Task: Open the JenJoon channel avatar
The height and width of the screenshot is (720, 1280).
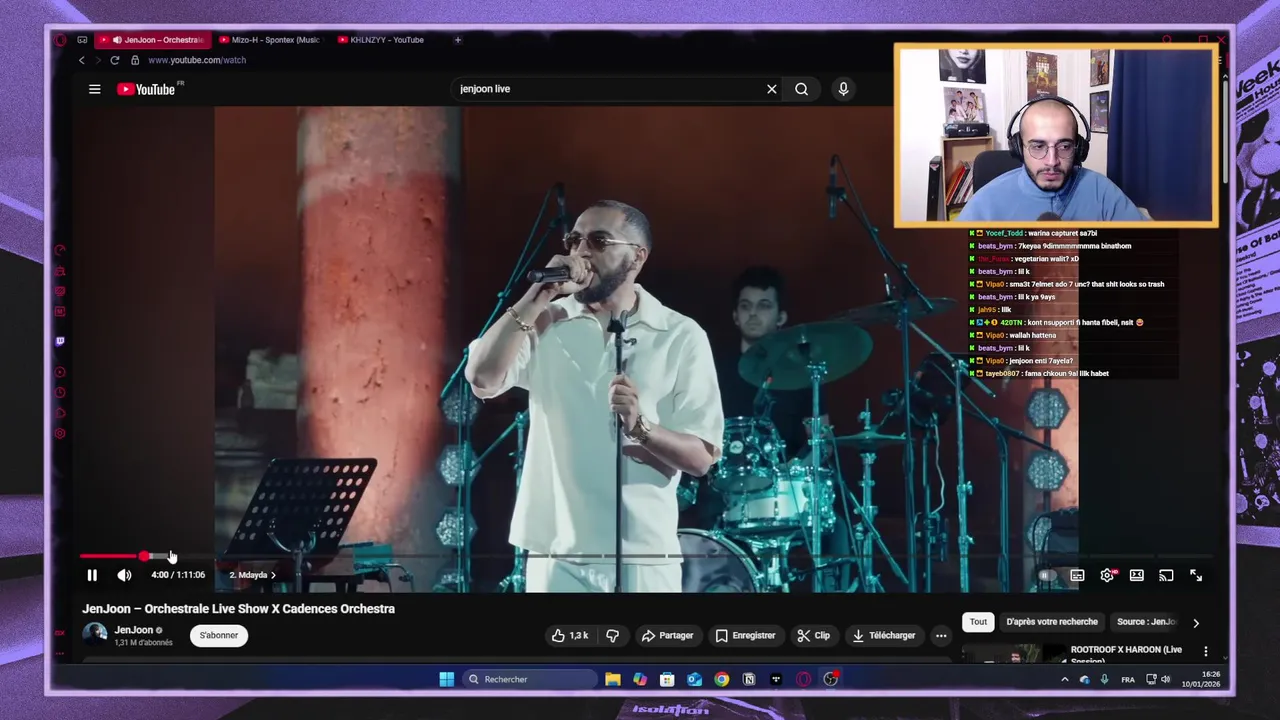Action: tap(95, 635)
